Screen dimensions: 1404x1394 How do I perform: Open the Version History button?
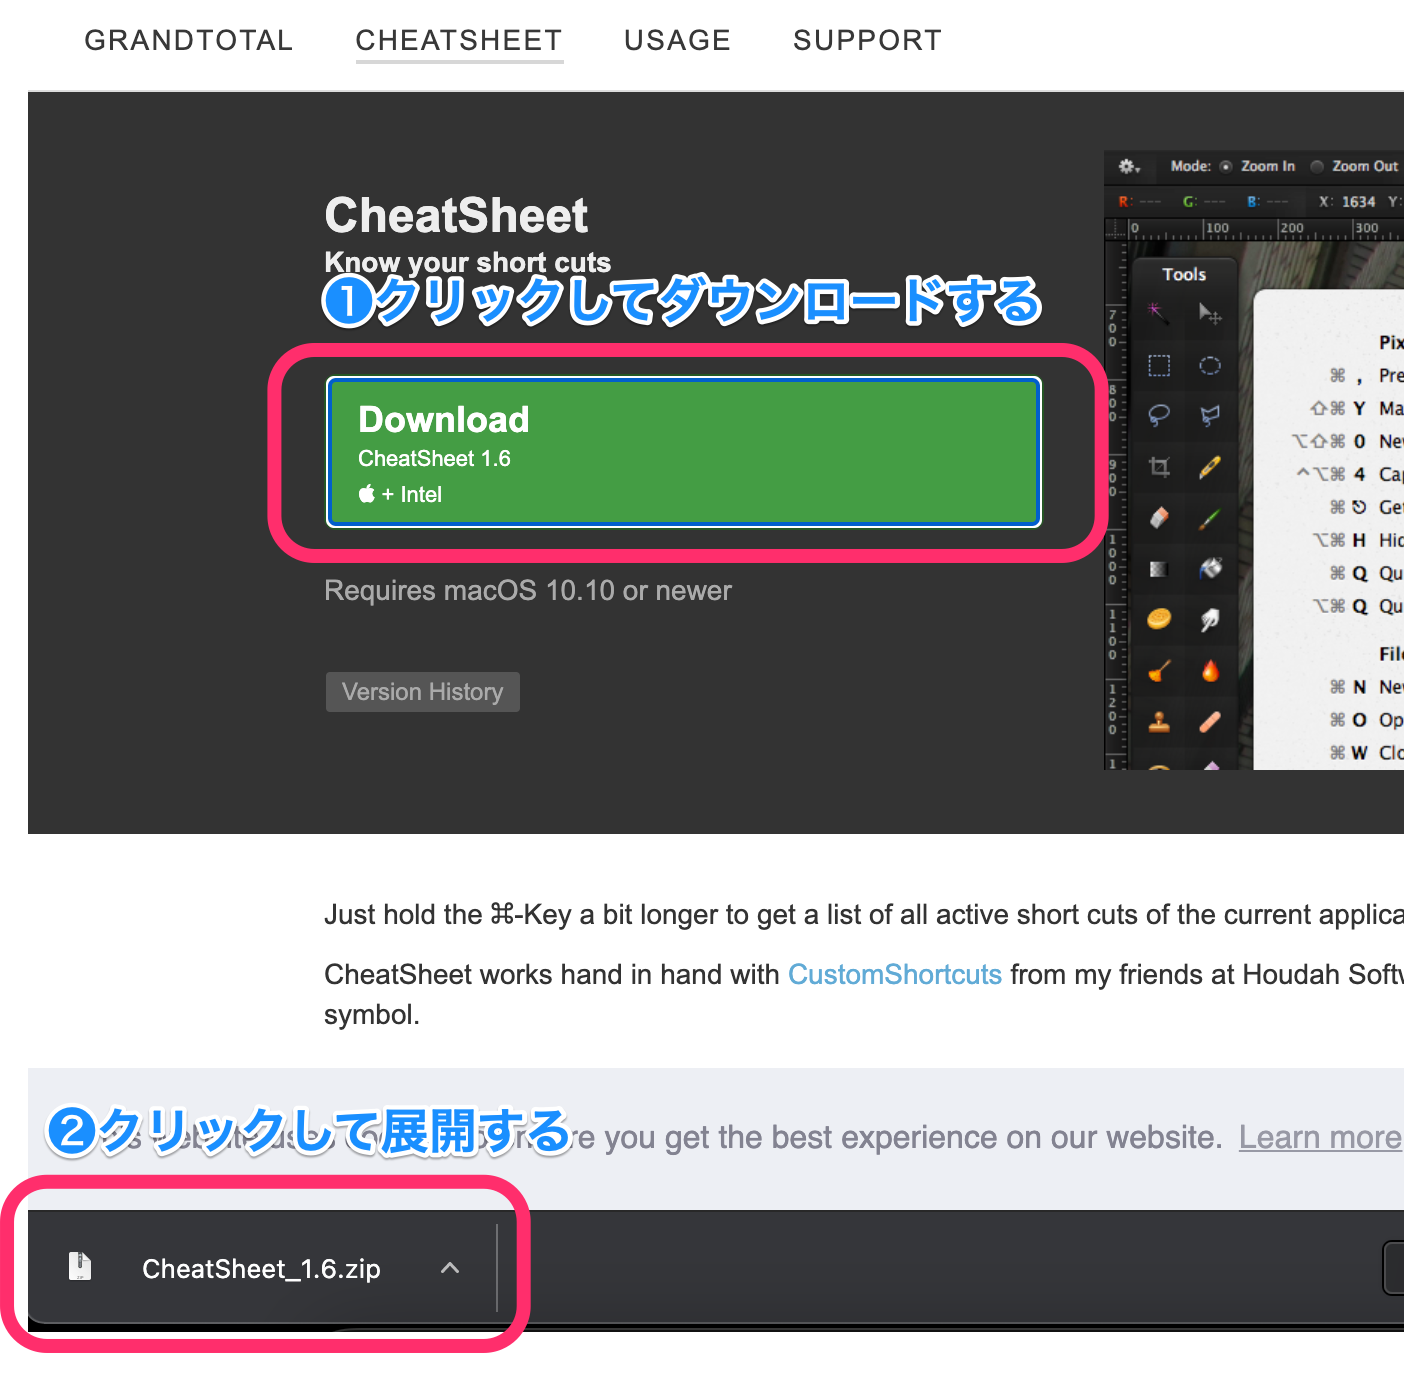423,692
